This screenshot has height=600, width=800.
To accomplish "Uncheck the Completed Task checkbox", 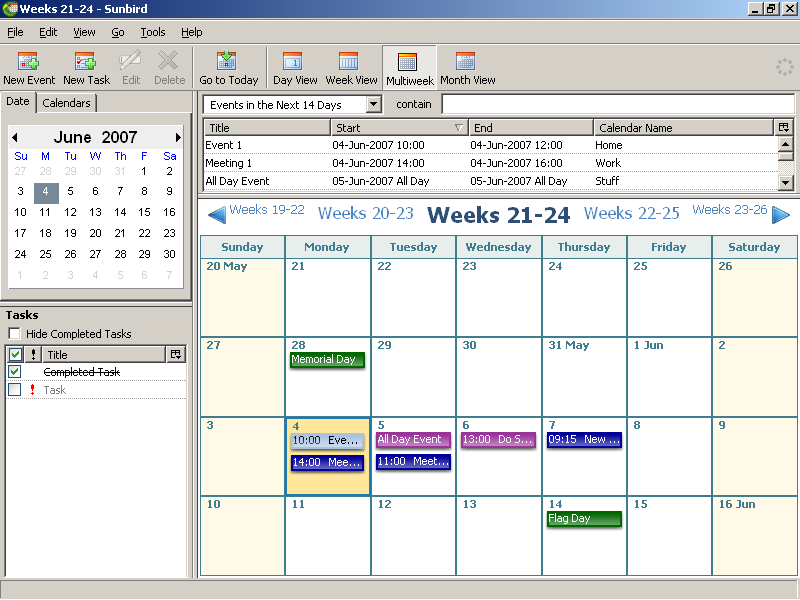I will click(15, 372).
